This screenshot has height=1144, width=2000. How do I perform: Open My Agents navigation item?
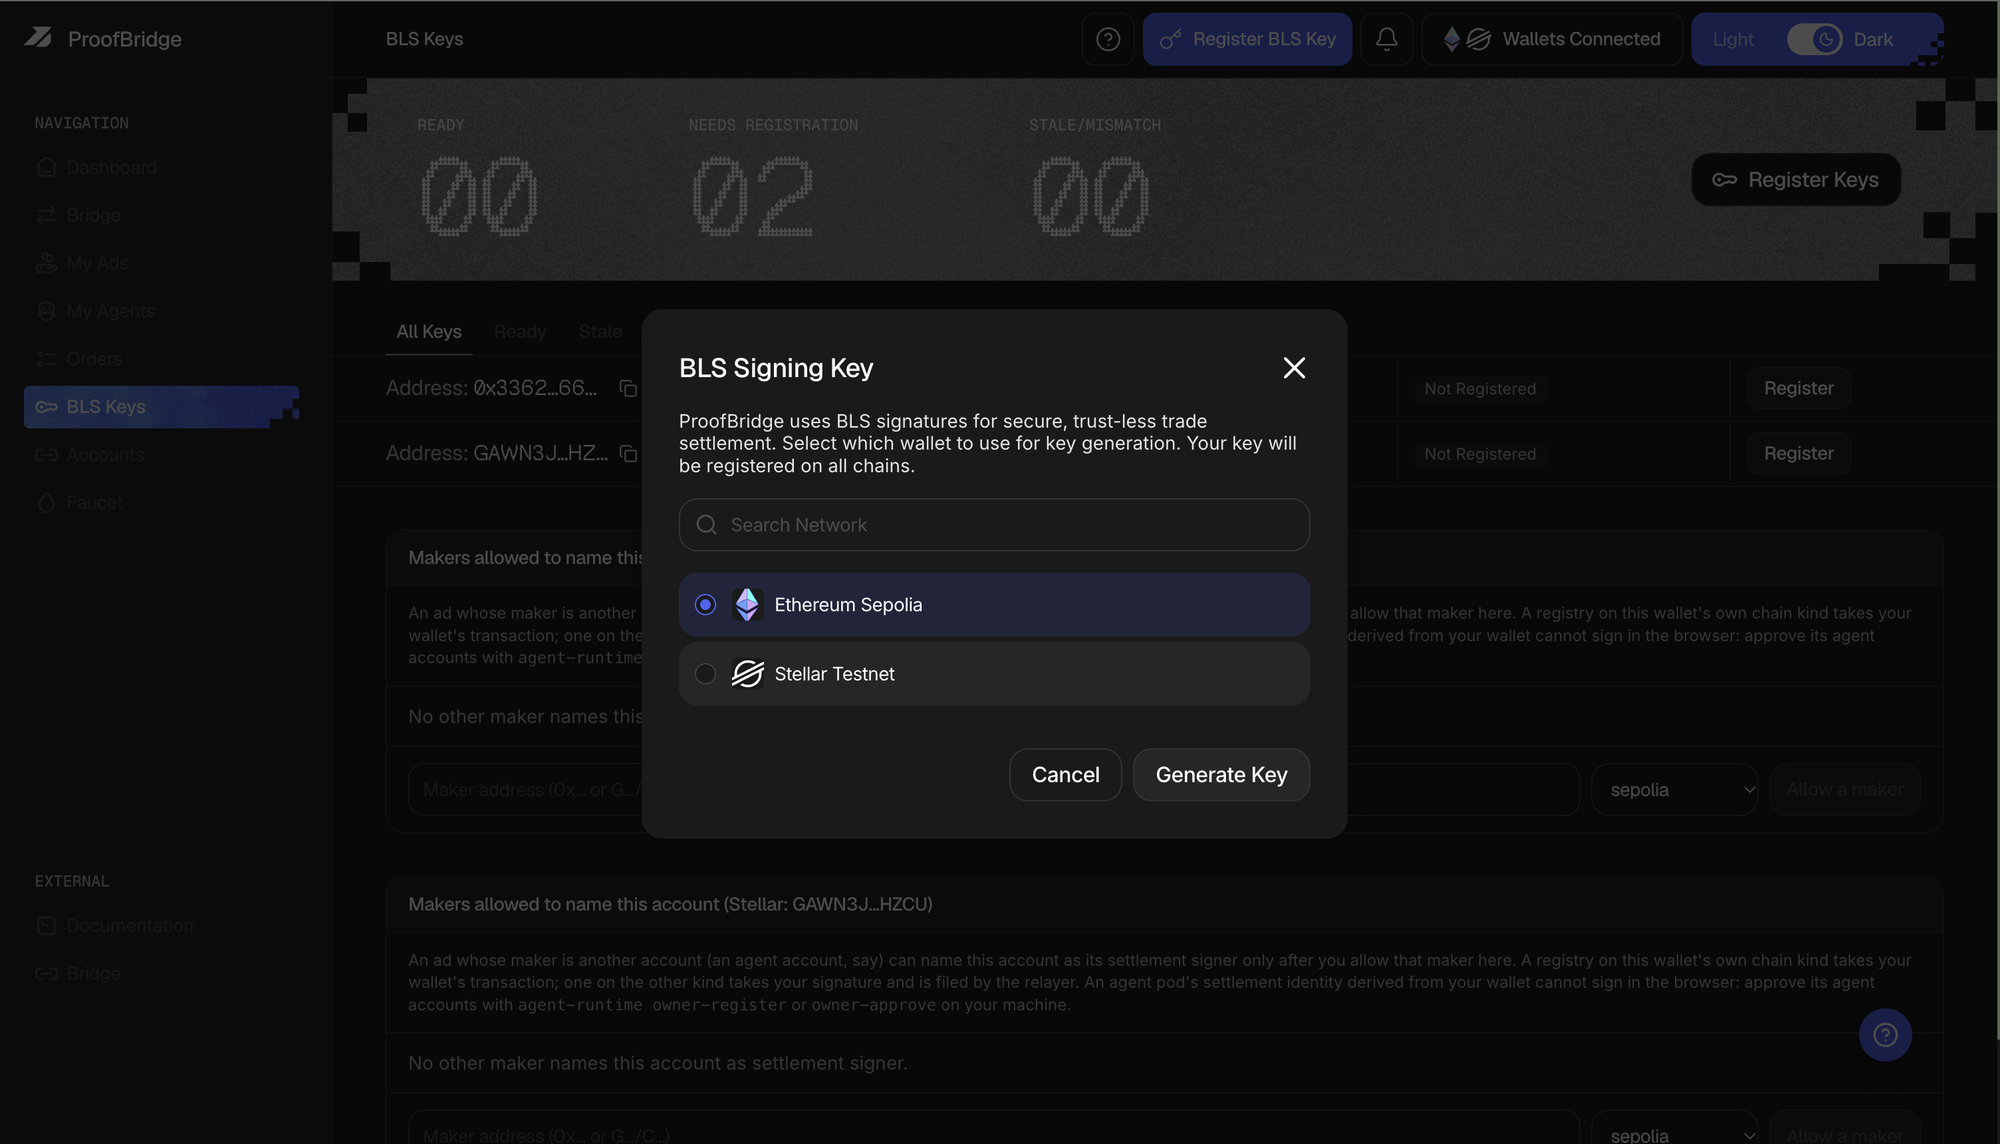tap(110, 311)
